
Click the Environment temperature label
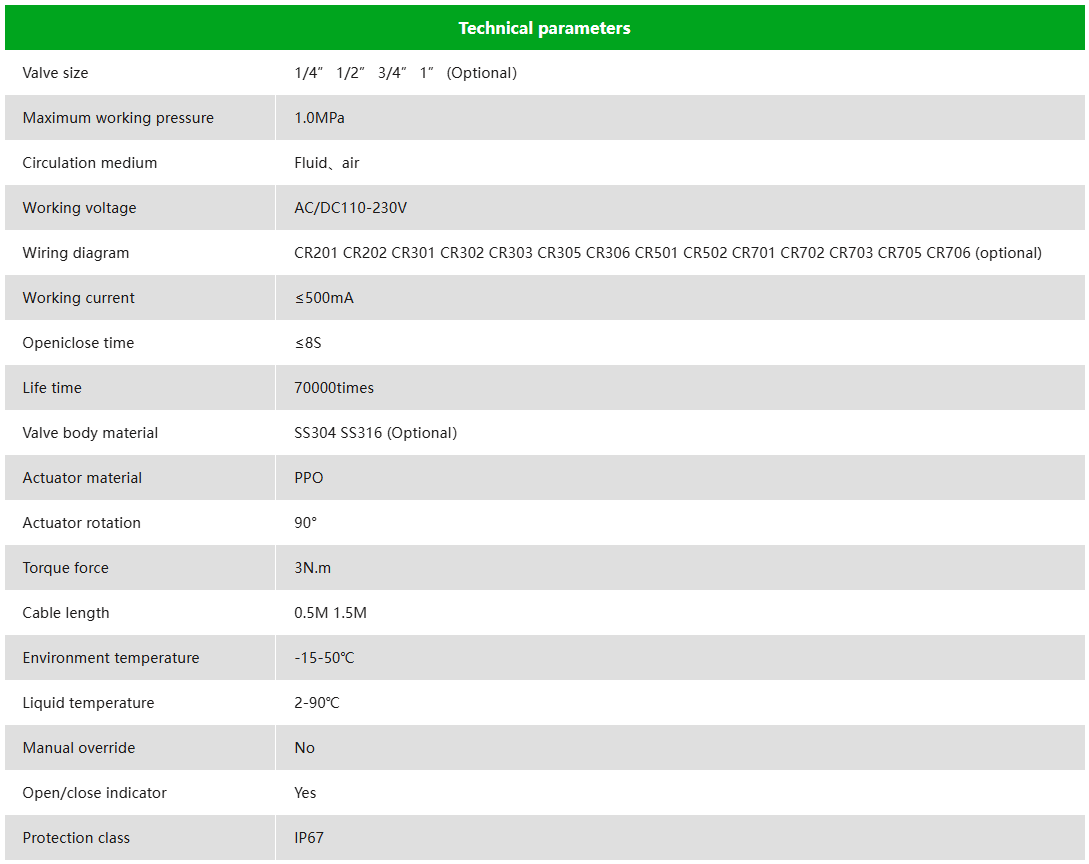click(111, 658)
